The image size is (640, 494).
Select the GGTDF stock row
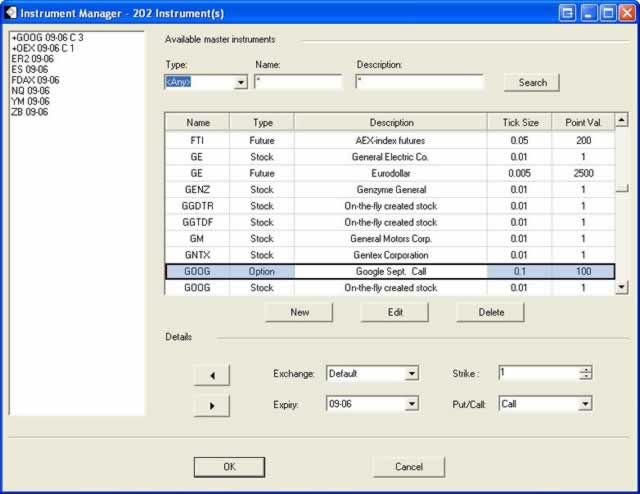(x=390, y=222)
